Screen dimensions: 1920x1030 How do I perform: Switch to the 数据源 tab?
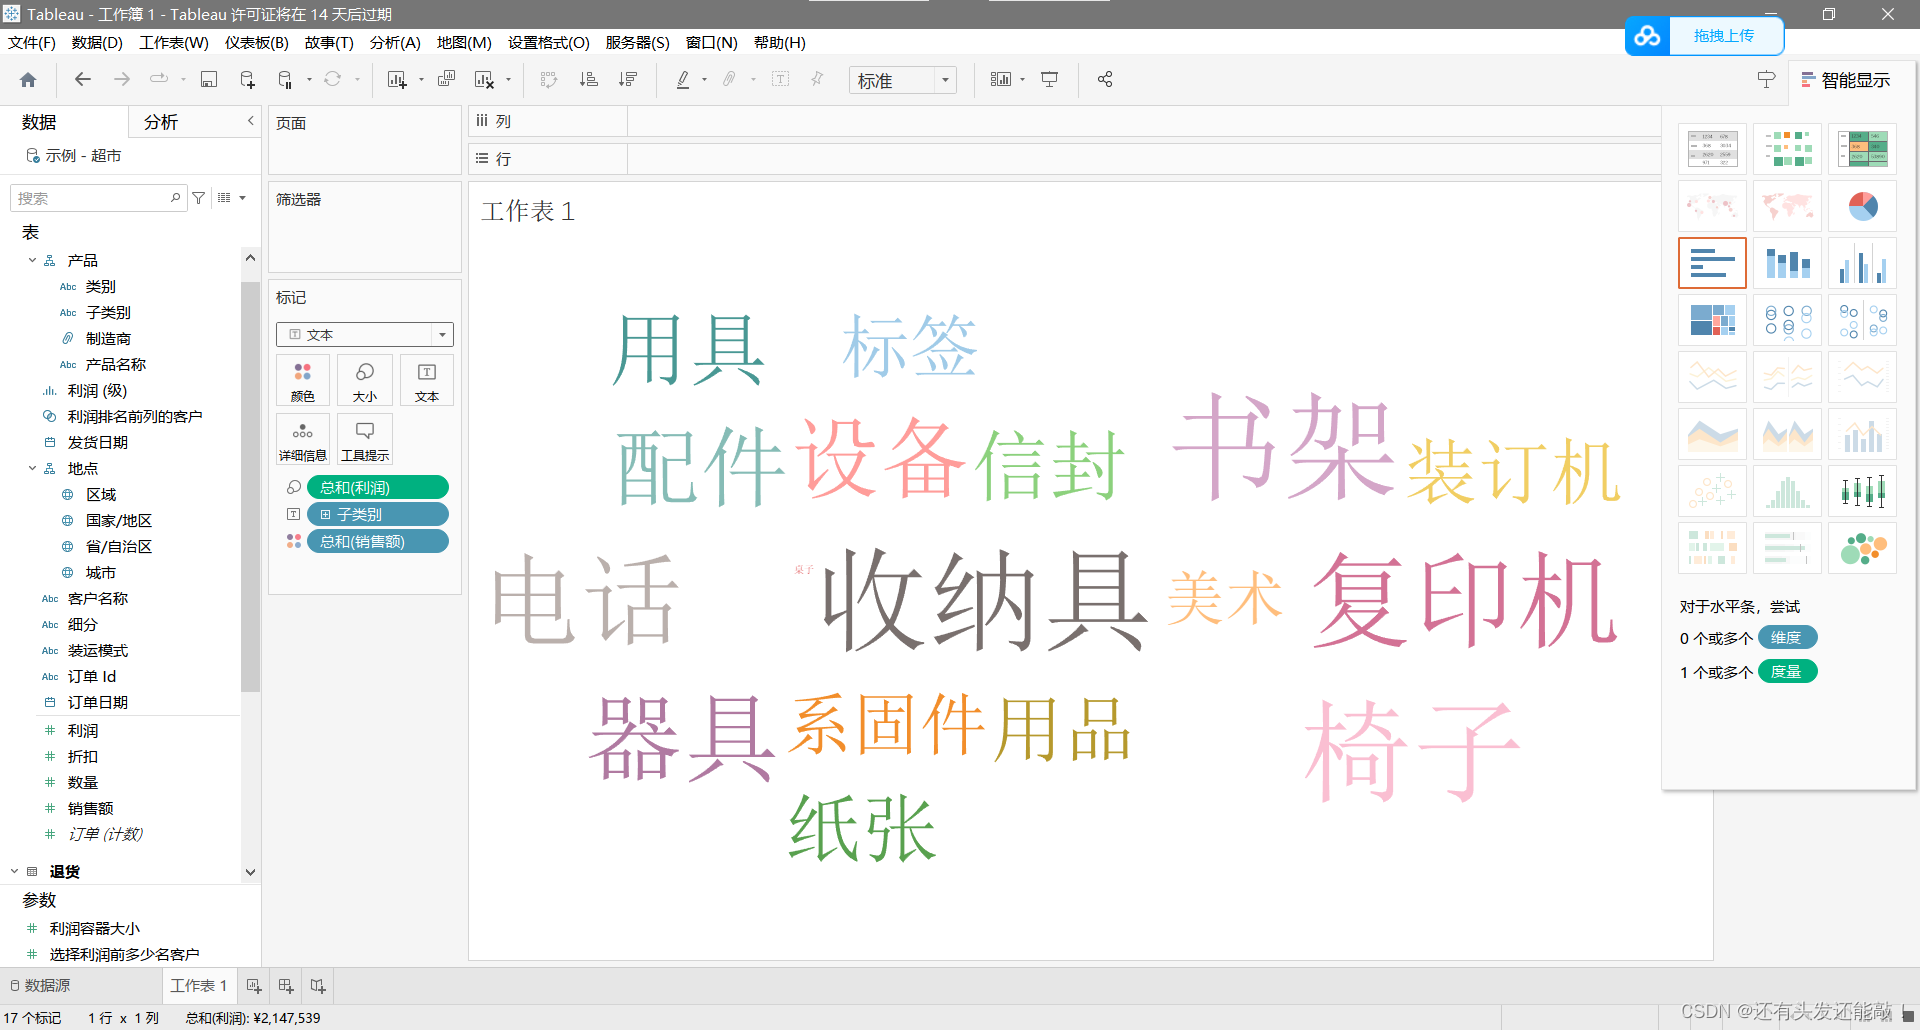pos(47,985)
